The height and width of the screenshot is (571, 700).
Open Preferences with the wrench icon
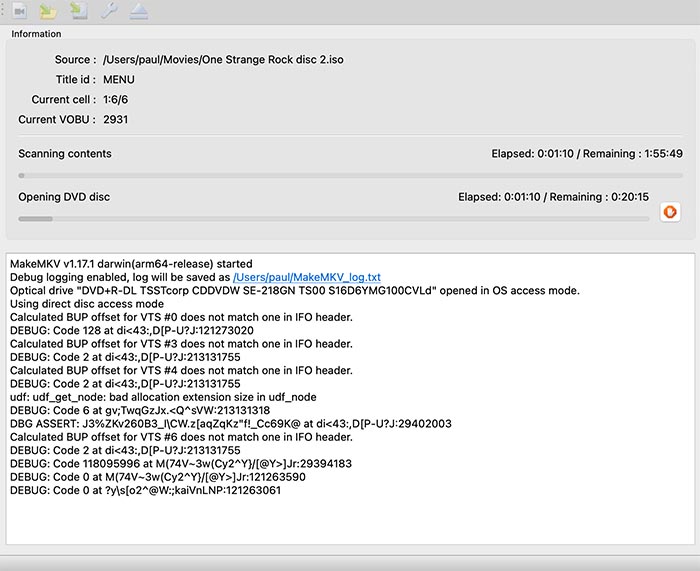[109, 11]
